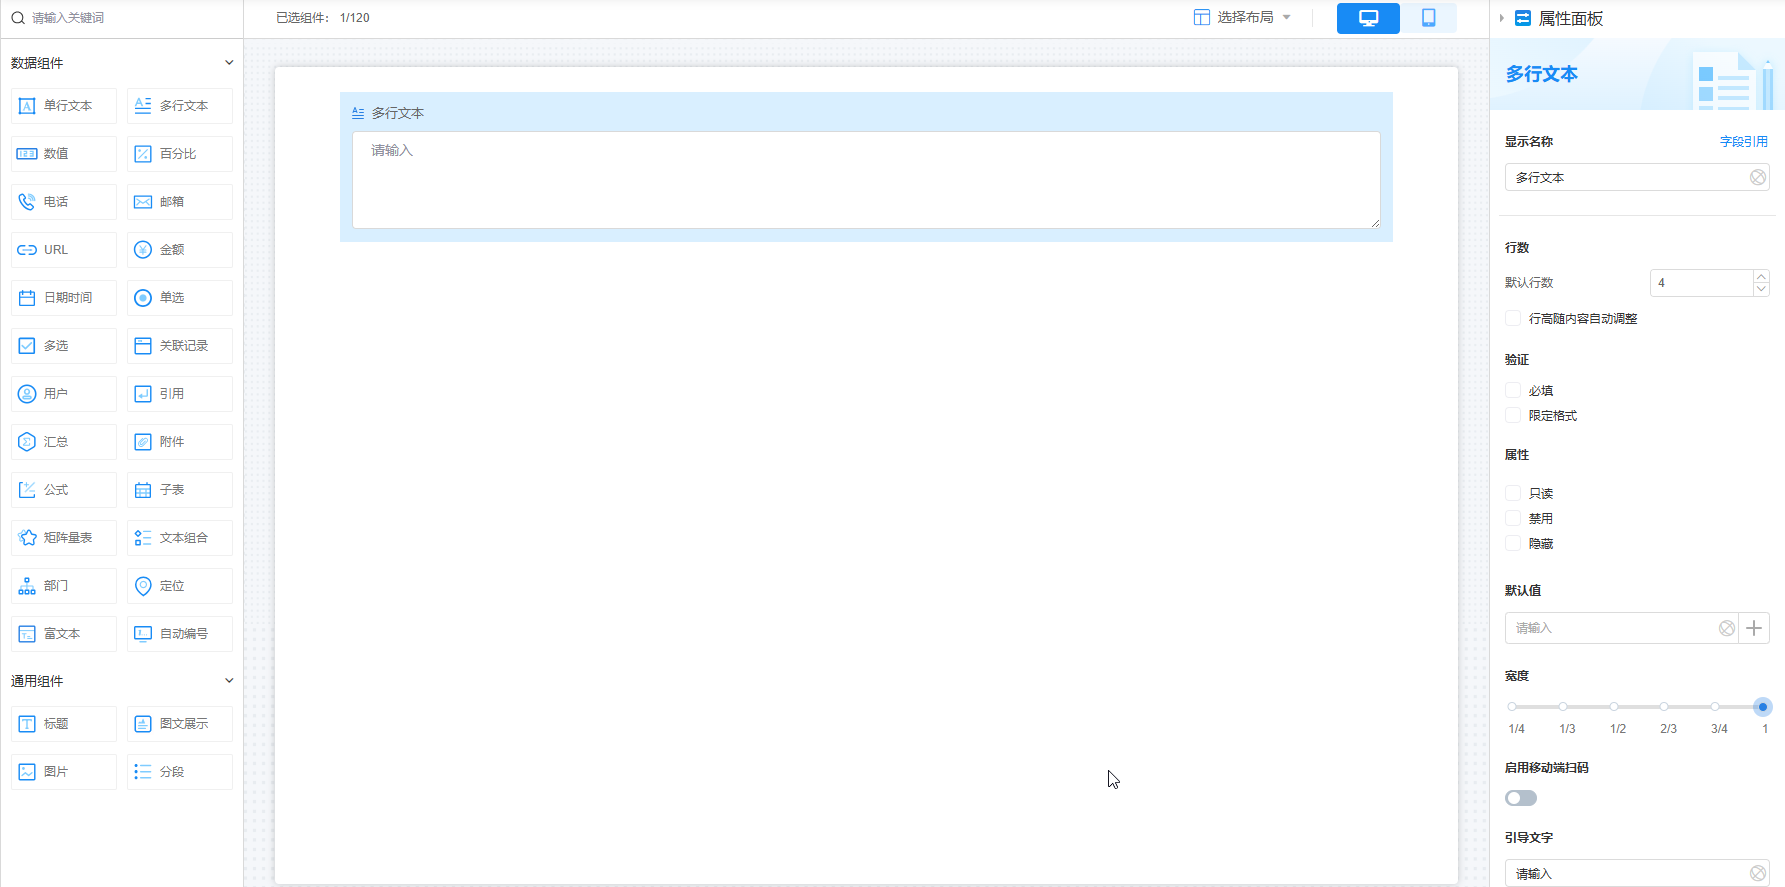Increase the 默认行数 value

tap(1762, 276)
